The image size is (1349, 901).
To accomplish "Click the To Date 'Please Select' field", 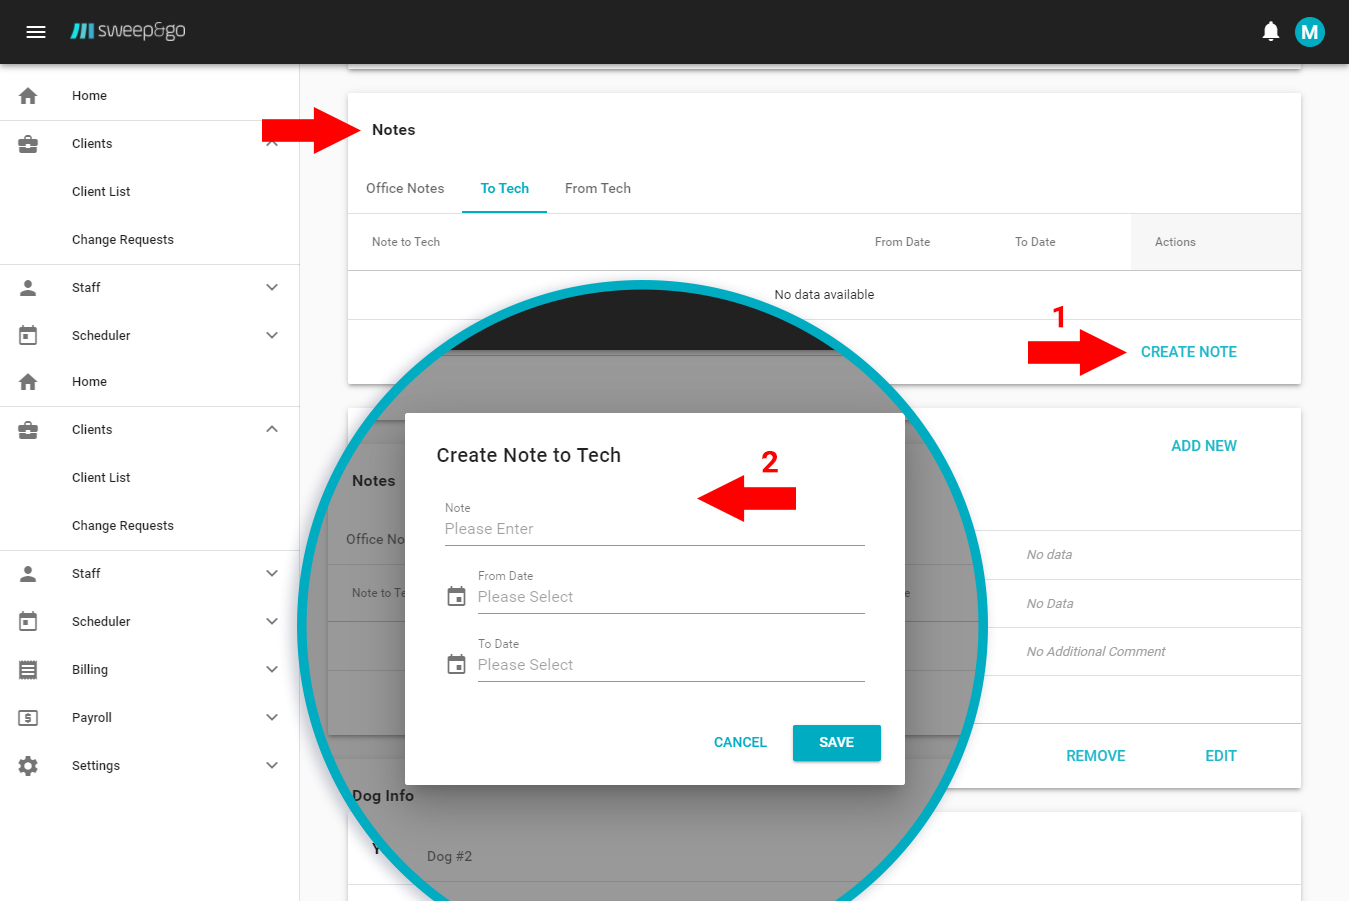I will [x=671, y=665].
